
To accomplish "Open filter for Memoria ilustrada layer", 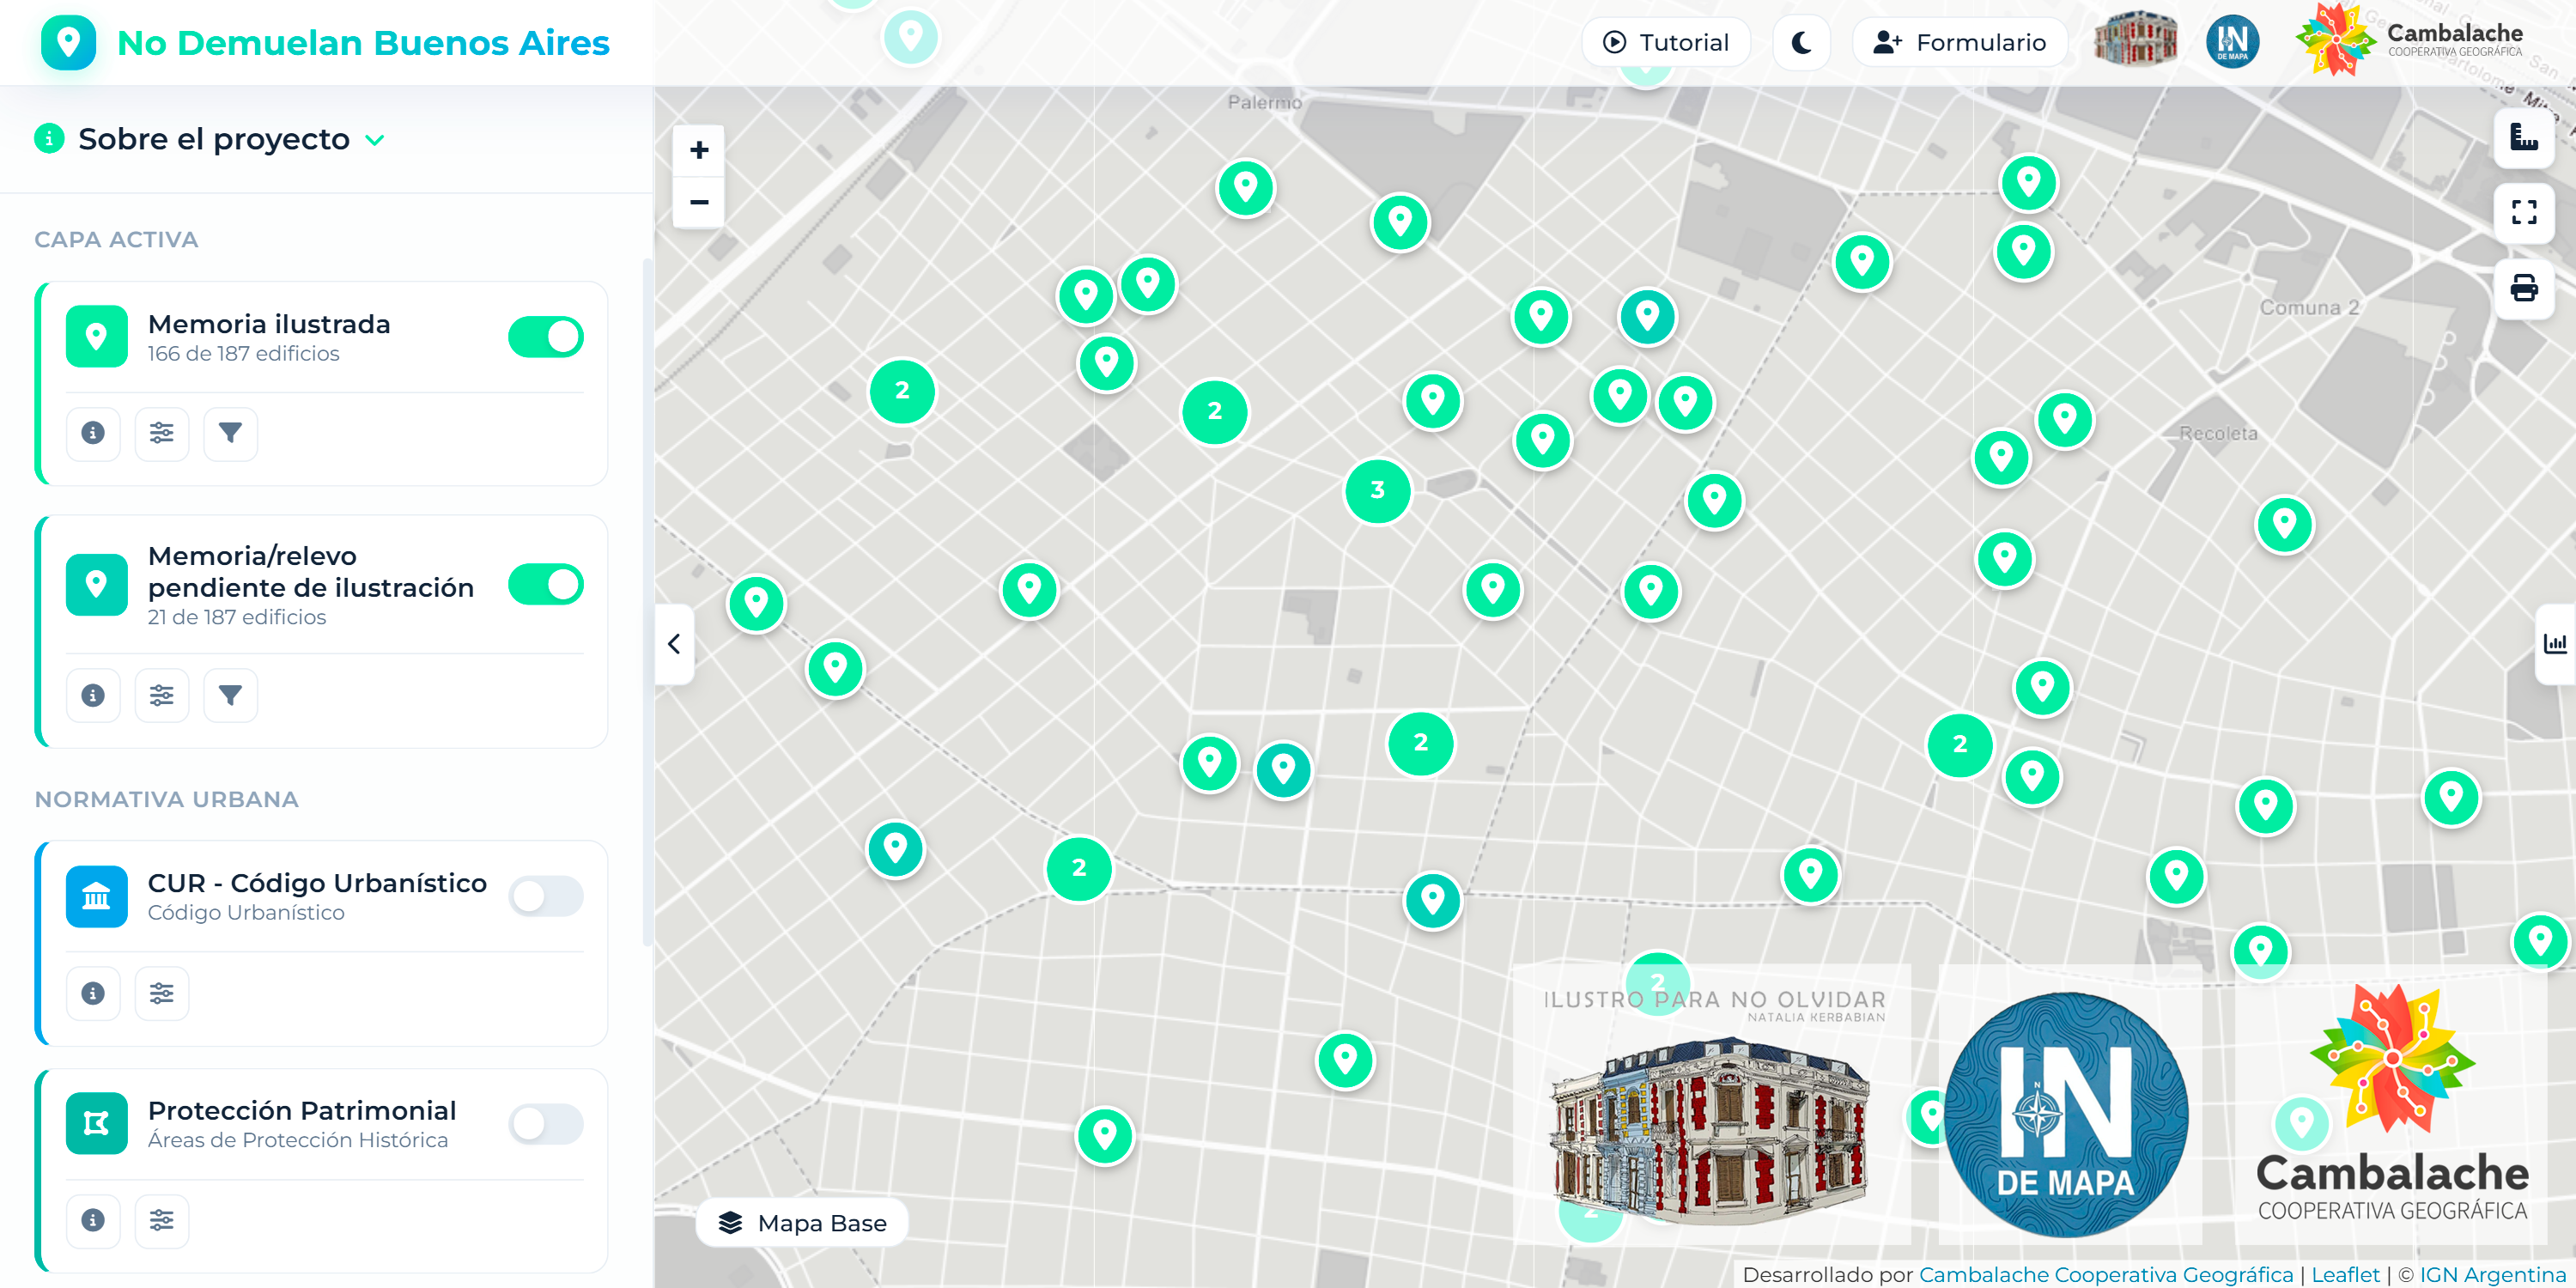I will pos(230,433).
